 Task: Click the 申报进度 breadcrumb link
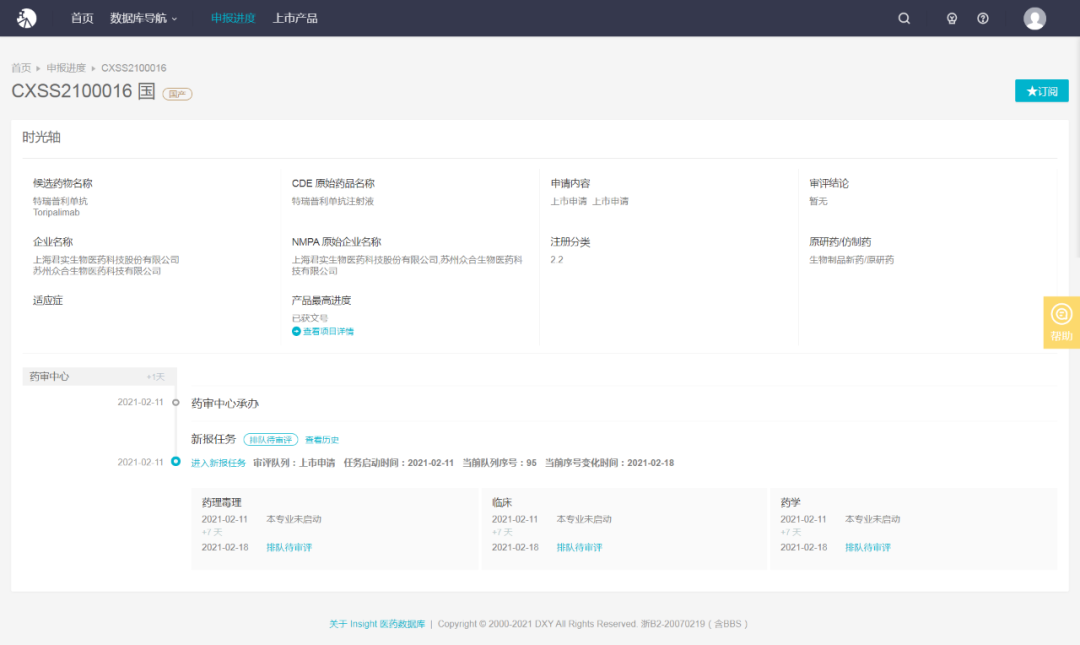coord(66,68)
